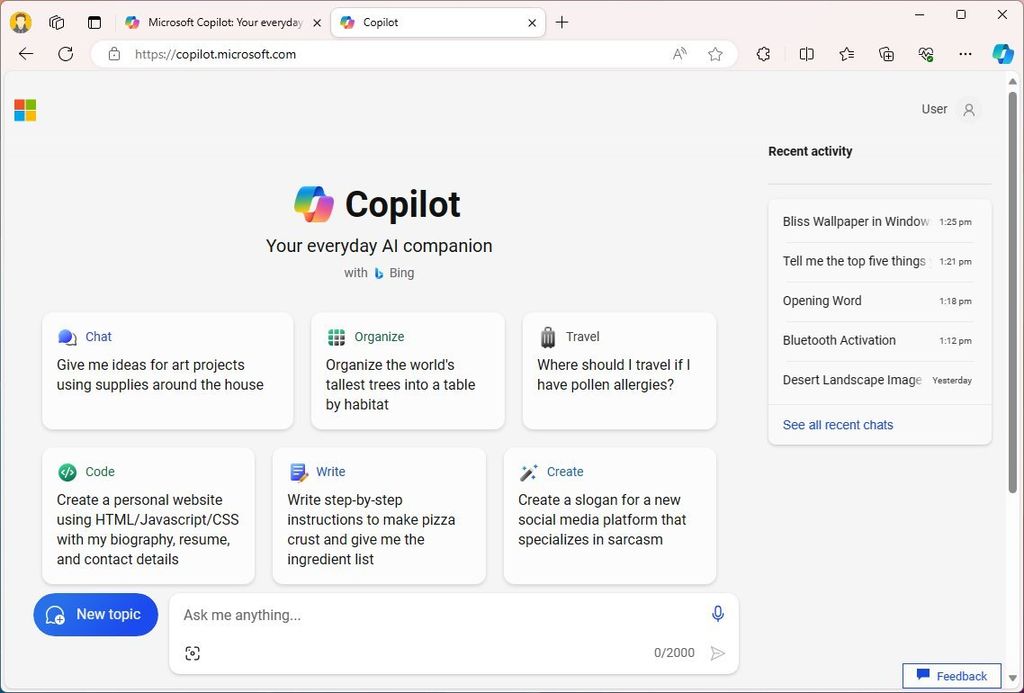Open Browser essentials in the toolbar
The height and width of the screenshot is (693, 1024).
tap(925, 54)
